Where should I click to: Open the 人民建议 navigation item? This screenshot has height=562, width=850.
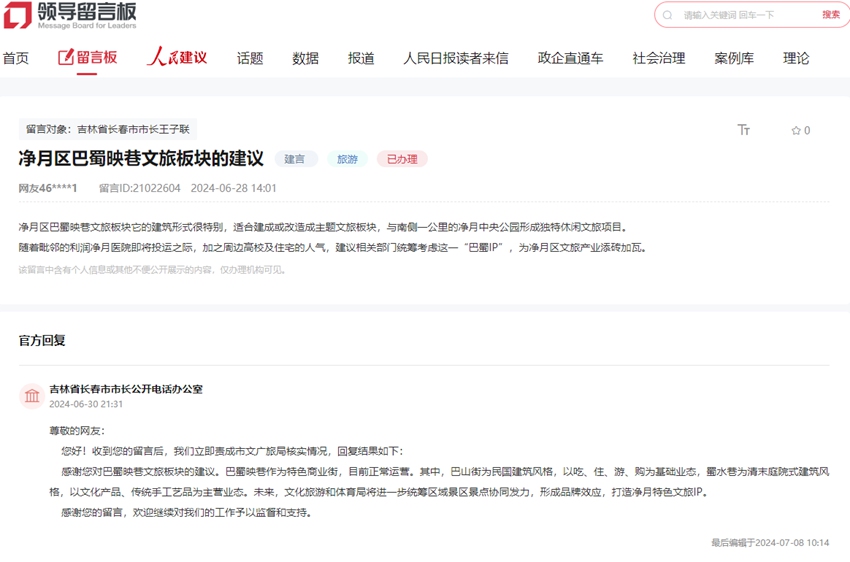pos(177,58)
